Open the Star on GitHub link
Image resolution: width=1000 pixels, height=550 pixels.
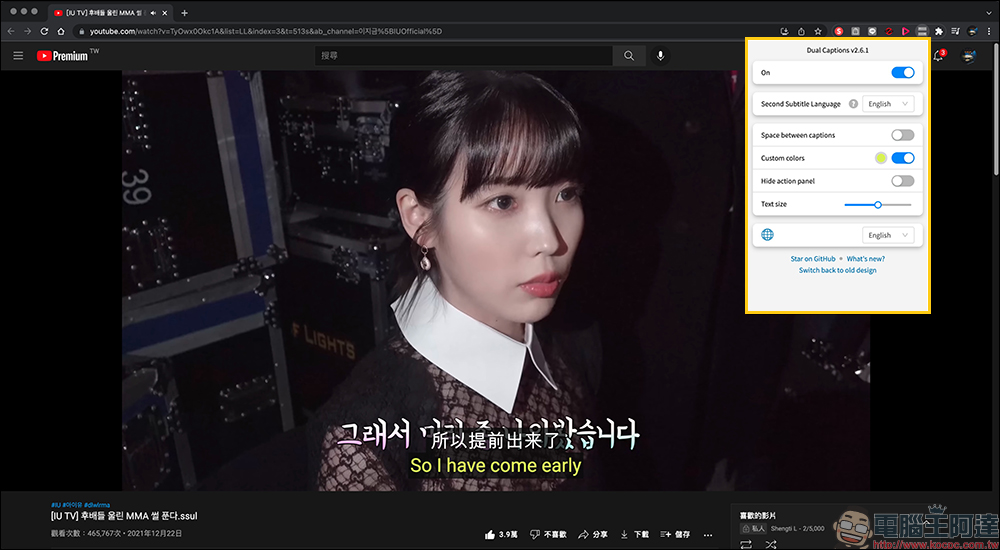click(812, 258)
